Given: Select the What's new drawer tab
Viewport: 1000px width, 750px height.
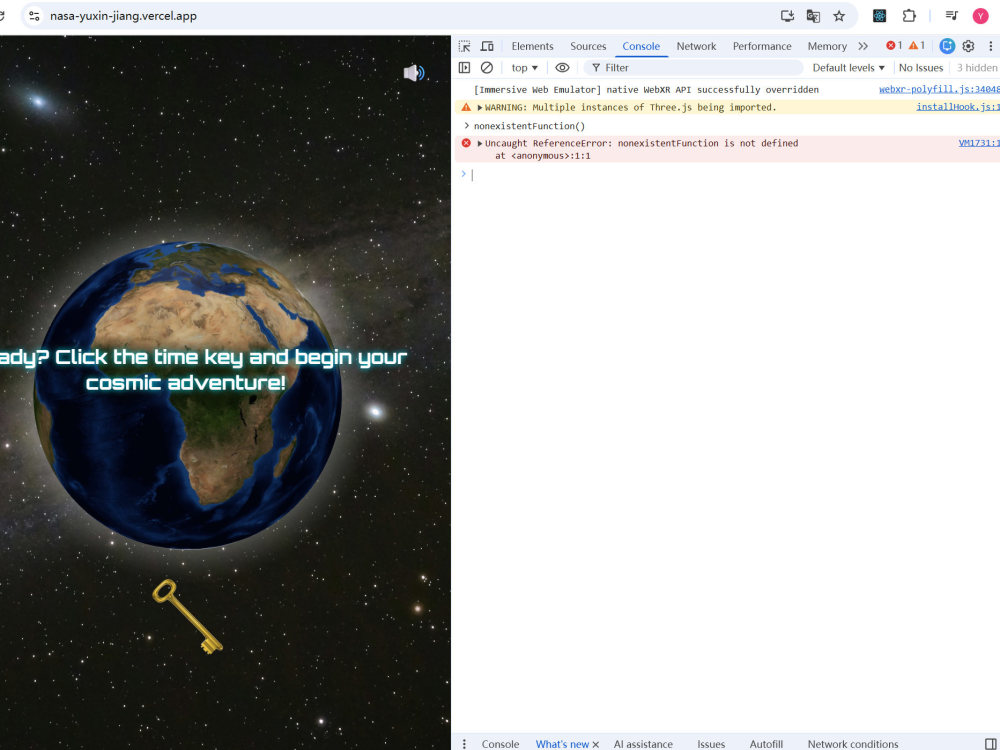Looking at the screenshot, I should pyautogui.click(x=562, y=744).
